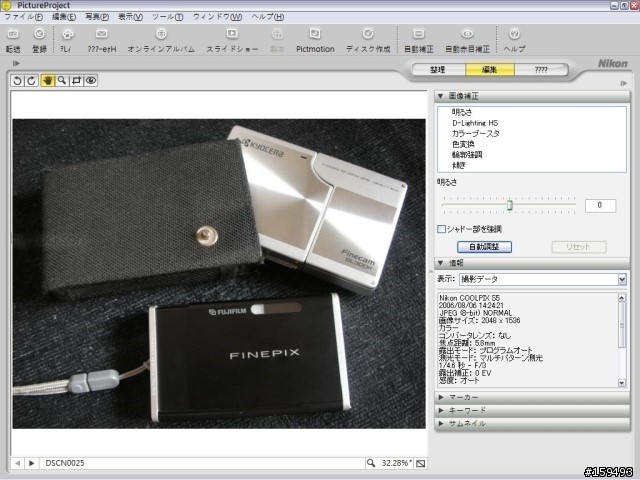Select the hand pan tool
Viewport: 640px width, 480px height.
(47, 80)
